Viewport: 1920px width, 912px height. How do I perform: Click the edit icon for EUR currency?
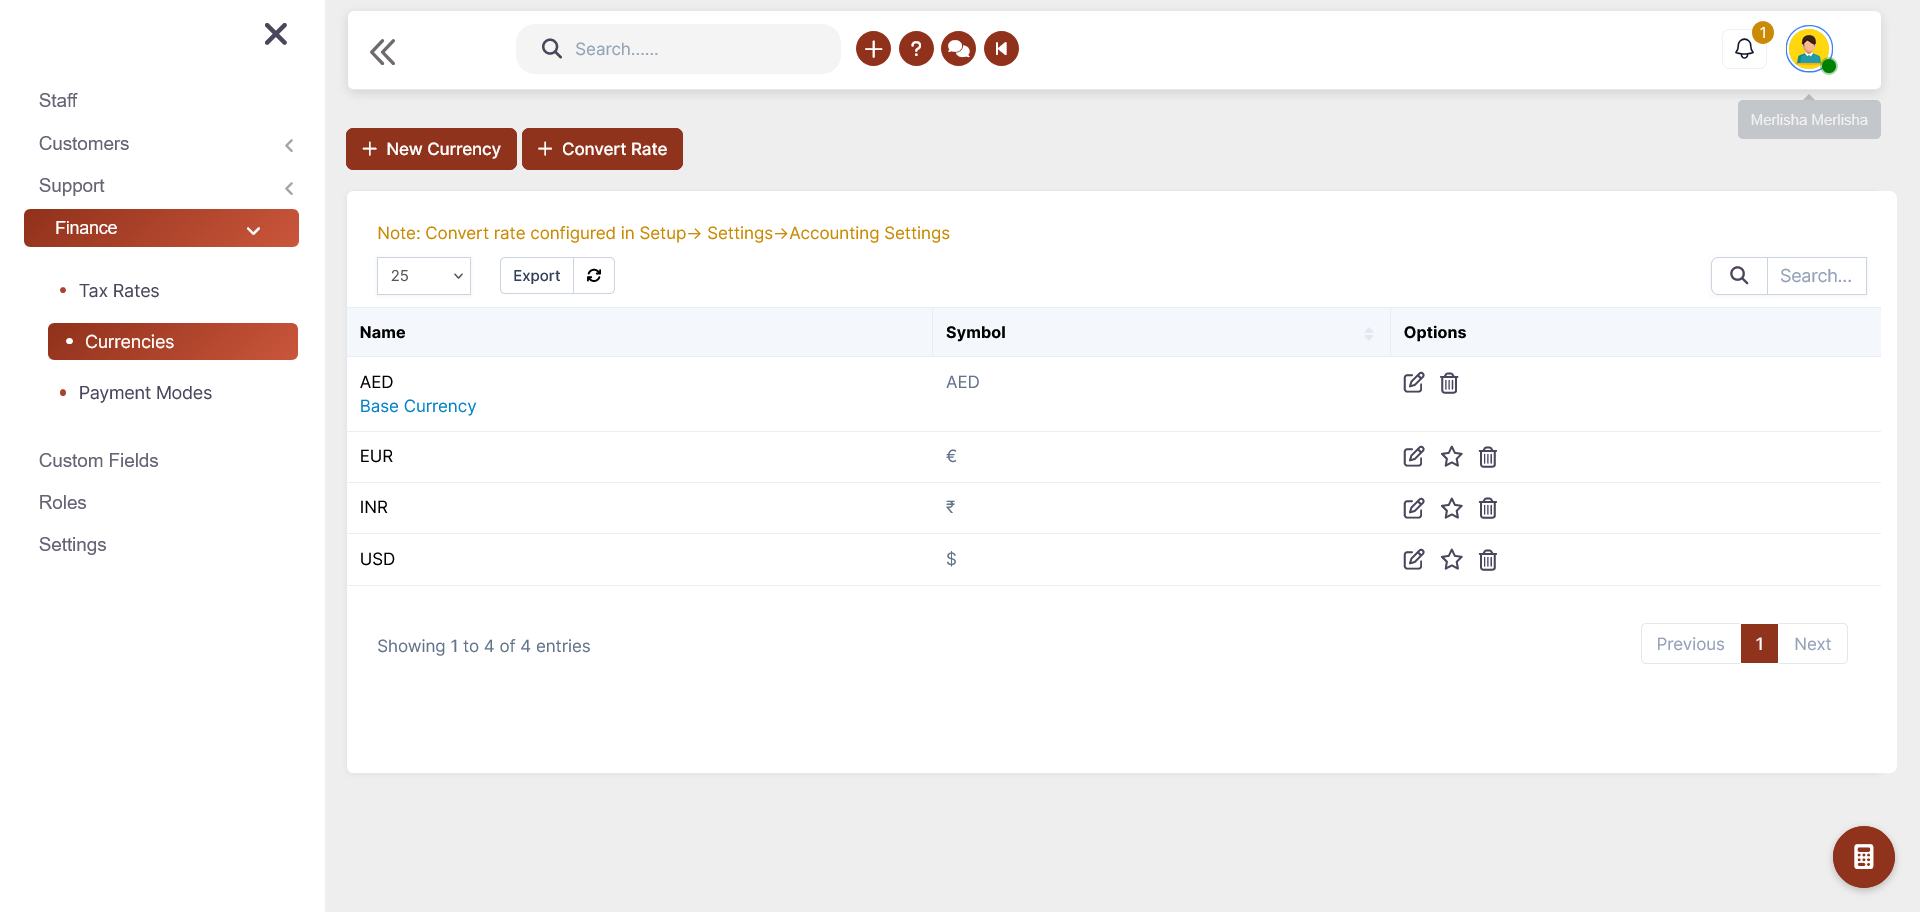click(1413, 457)
